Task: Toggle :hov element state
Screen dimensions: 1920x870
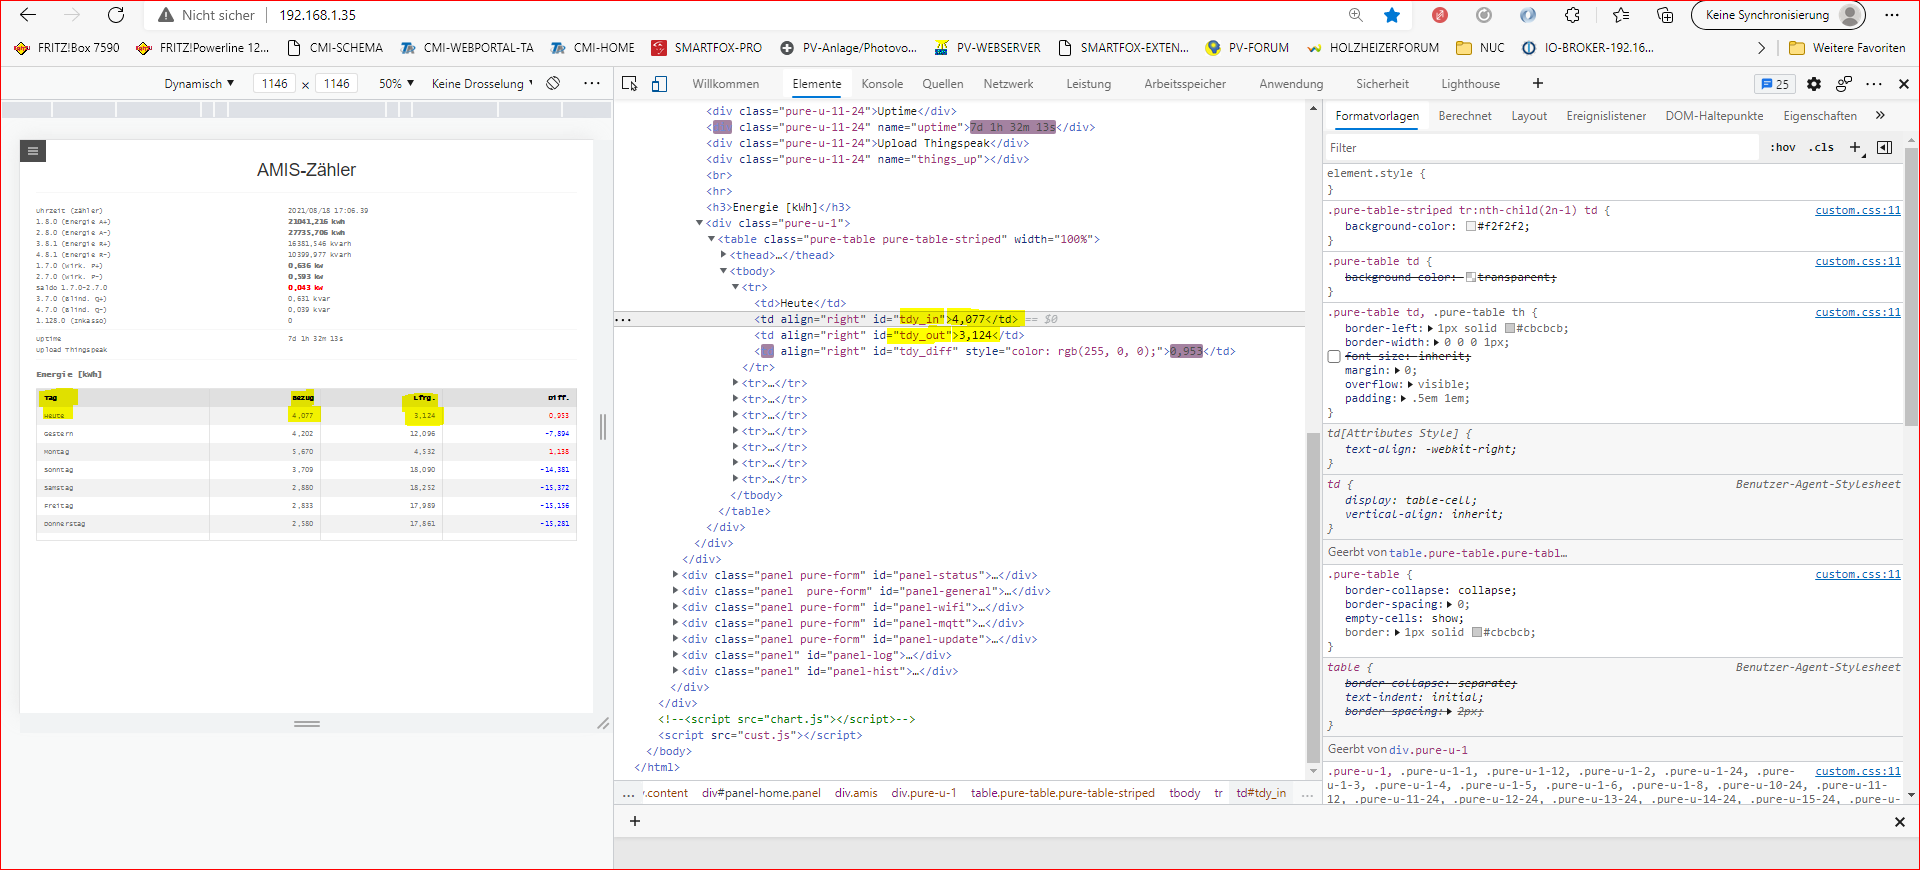Action: pos(1783,148)
